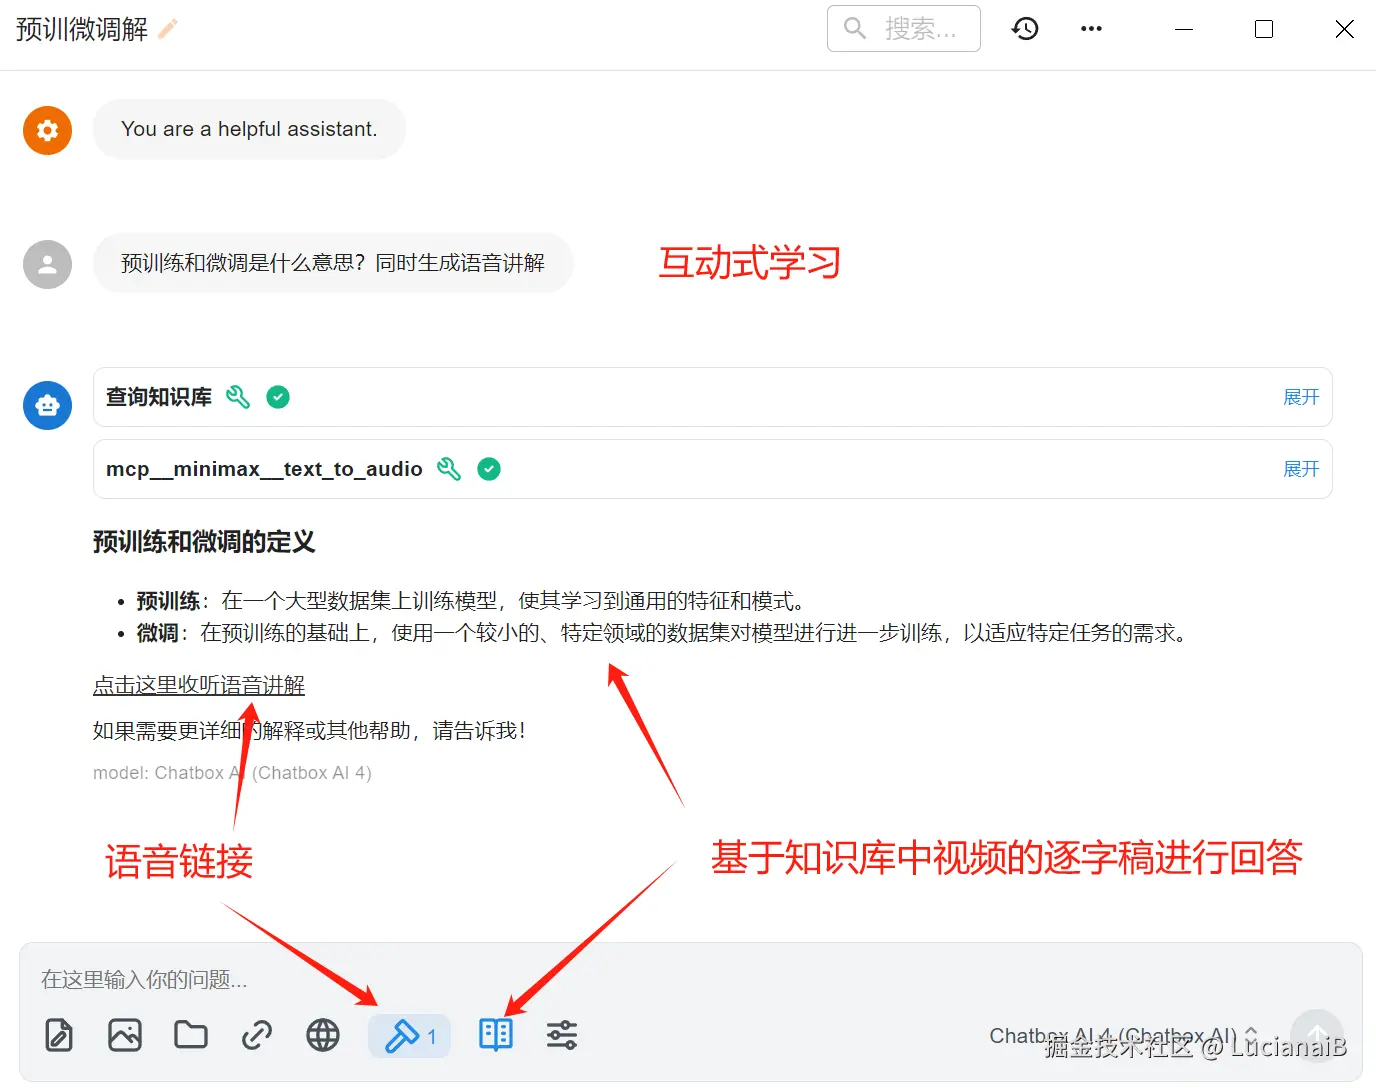Attach a document via the file icon

59,1036
